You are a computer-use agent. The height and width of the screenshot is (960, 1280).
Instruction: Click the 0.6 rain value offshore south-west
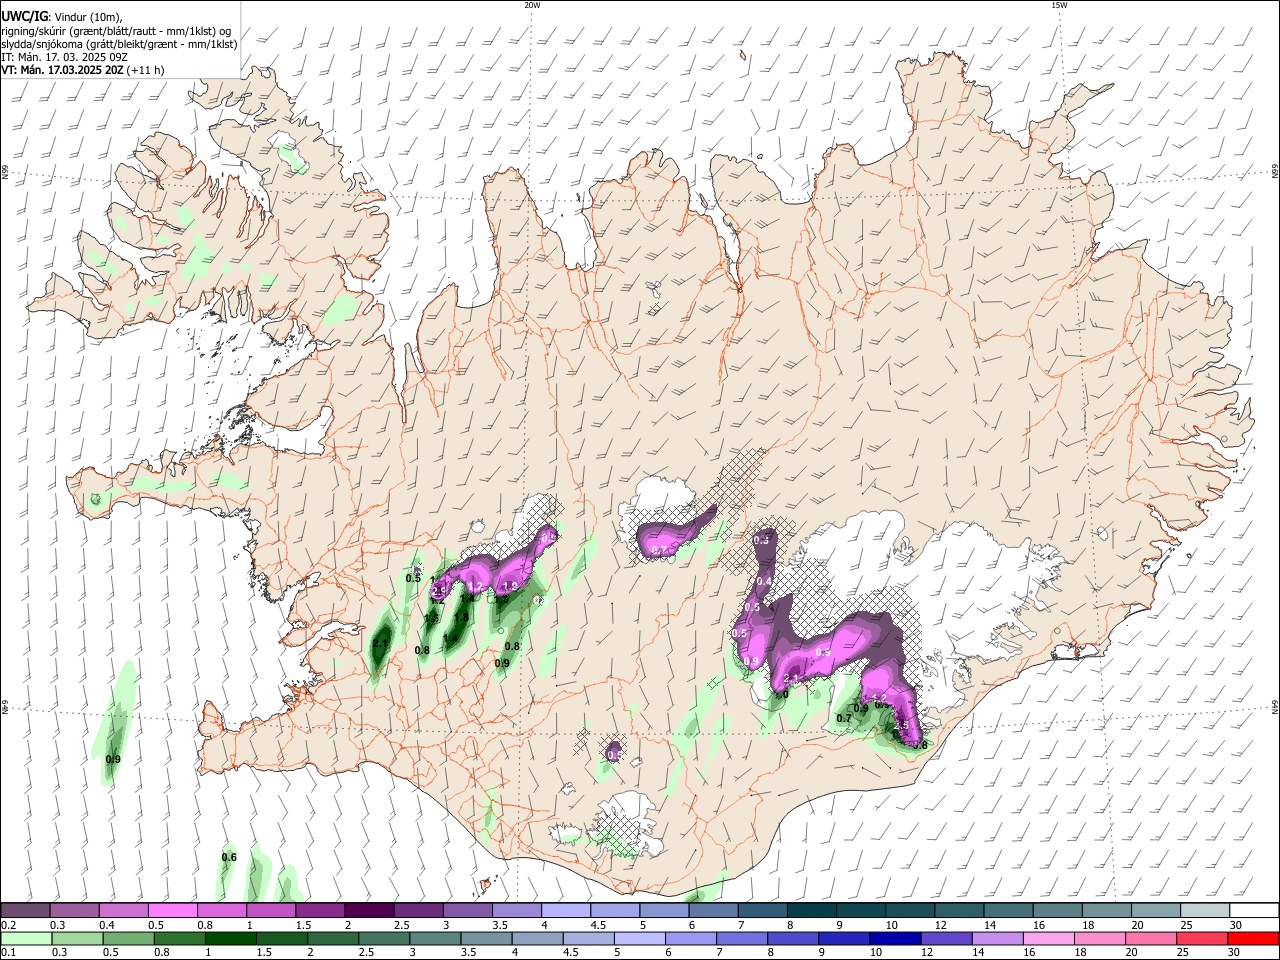coord(229,857)
